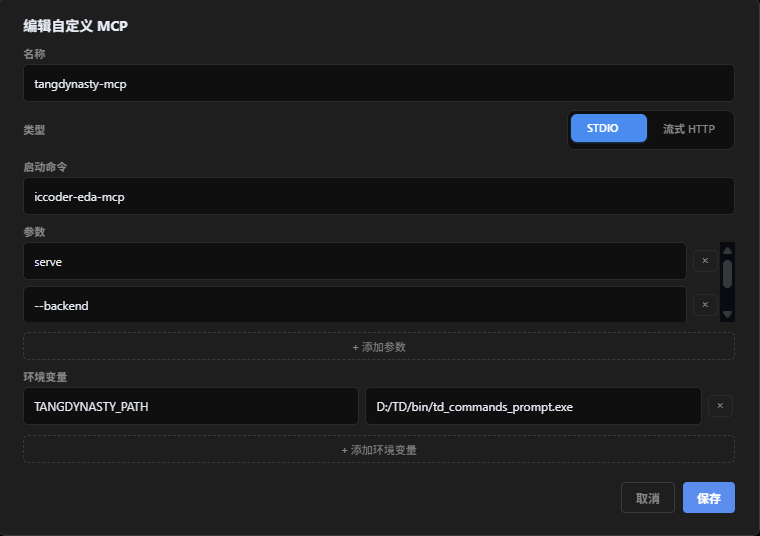The image size is (760, 536).
Task: Click the td_commands_prompt.exe value field
Action: coord(533,406)
